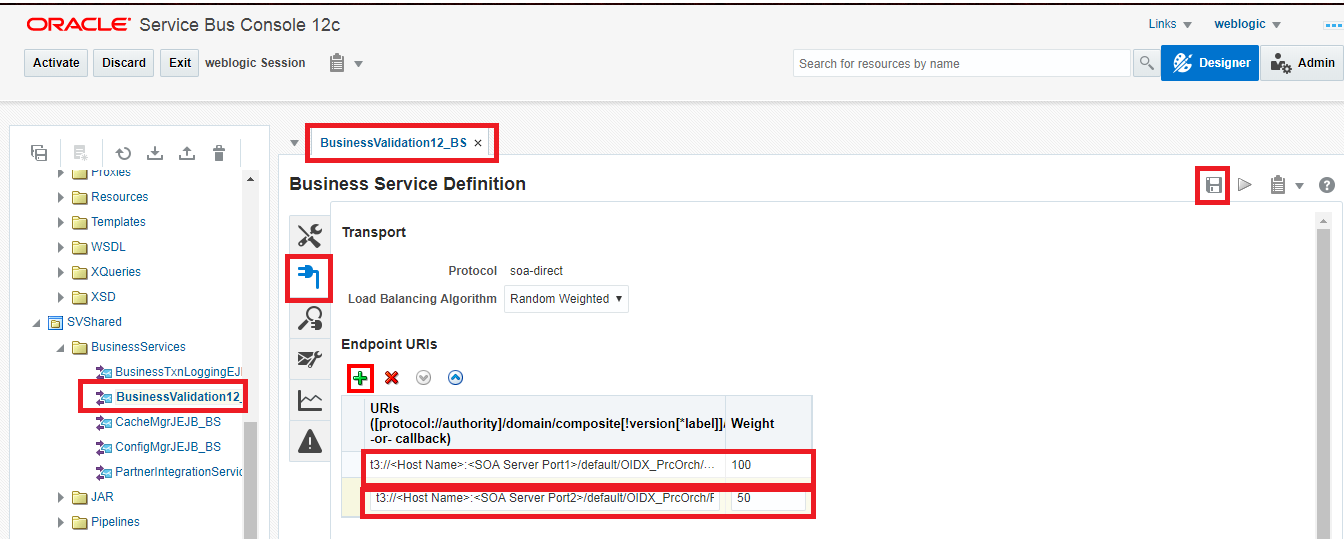This screenshot has height=539, width=1344.
Task: Expand the WSDL folder
Action: [61, 247]
